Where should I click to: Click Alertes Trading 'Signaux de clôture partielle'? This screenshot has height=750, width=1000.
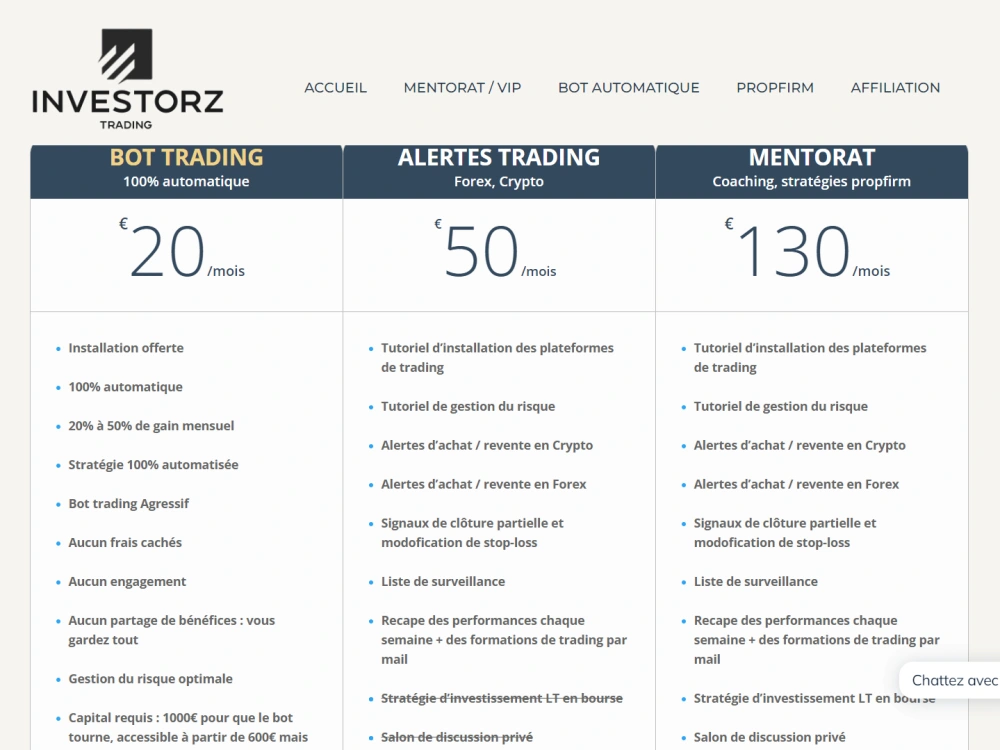coord(473,533)
